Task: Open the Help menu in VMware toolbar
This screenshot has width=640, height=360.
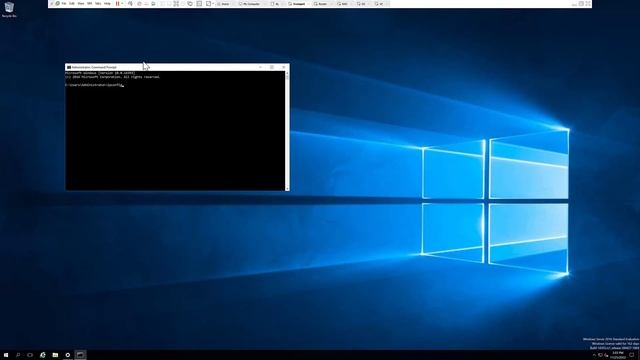Action: pos(107,4)
